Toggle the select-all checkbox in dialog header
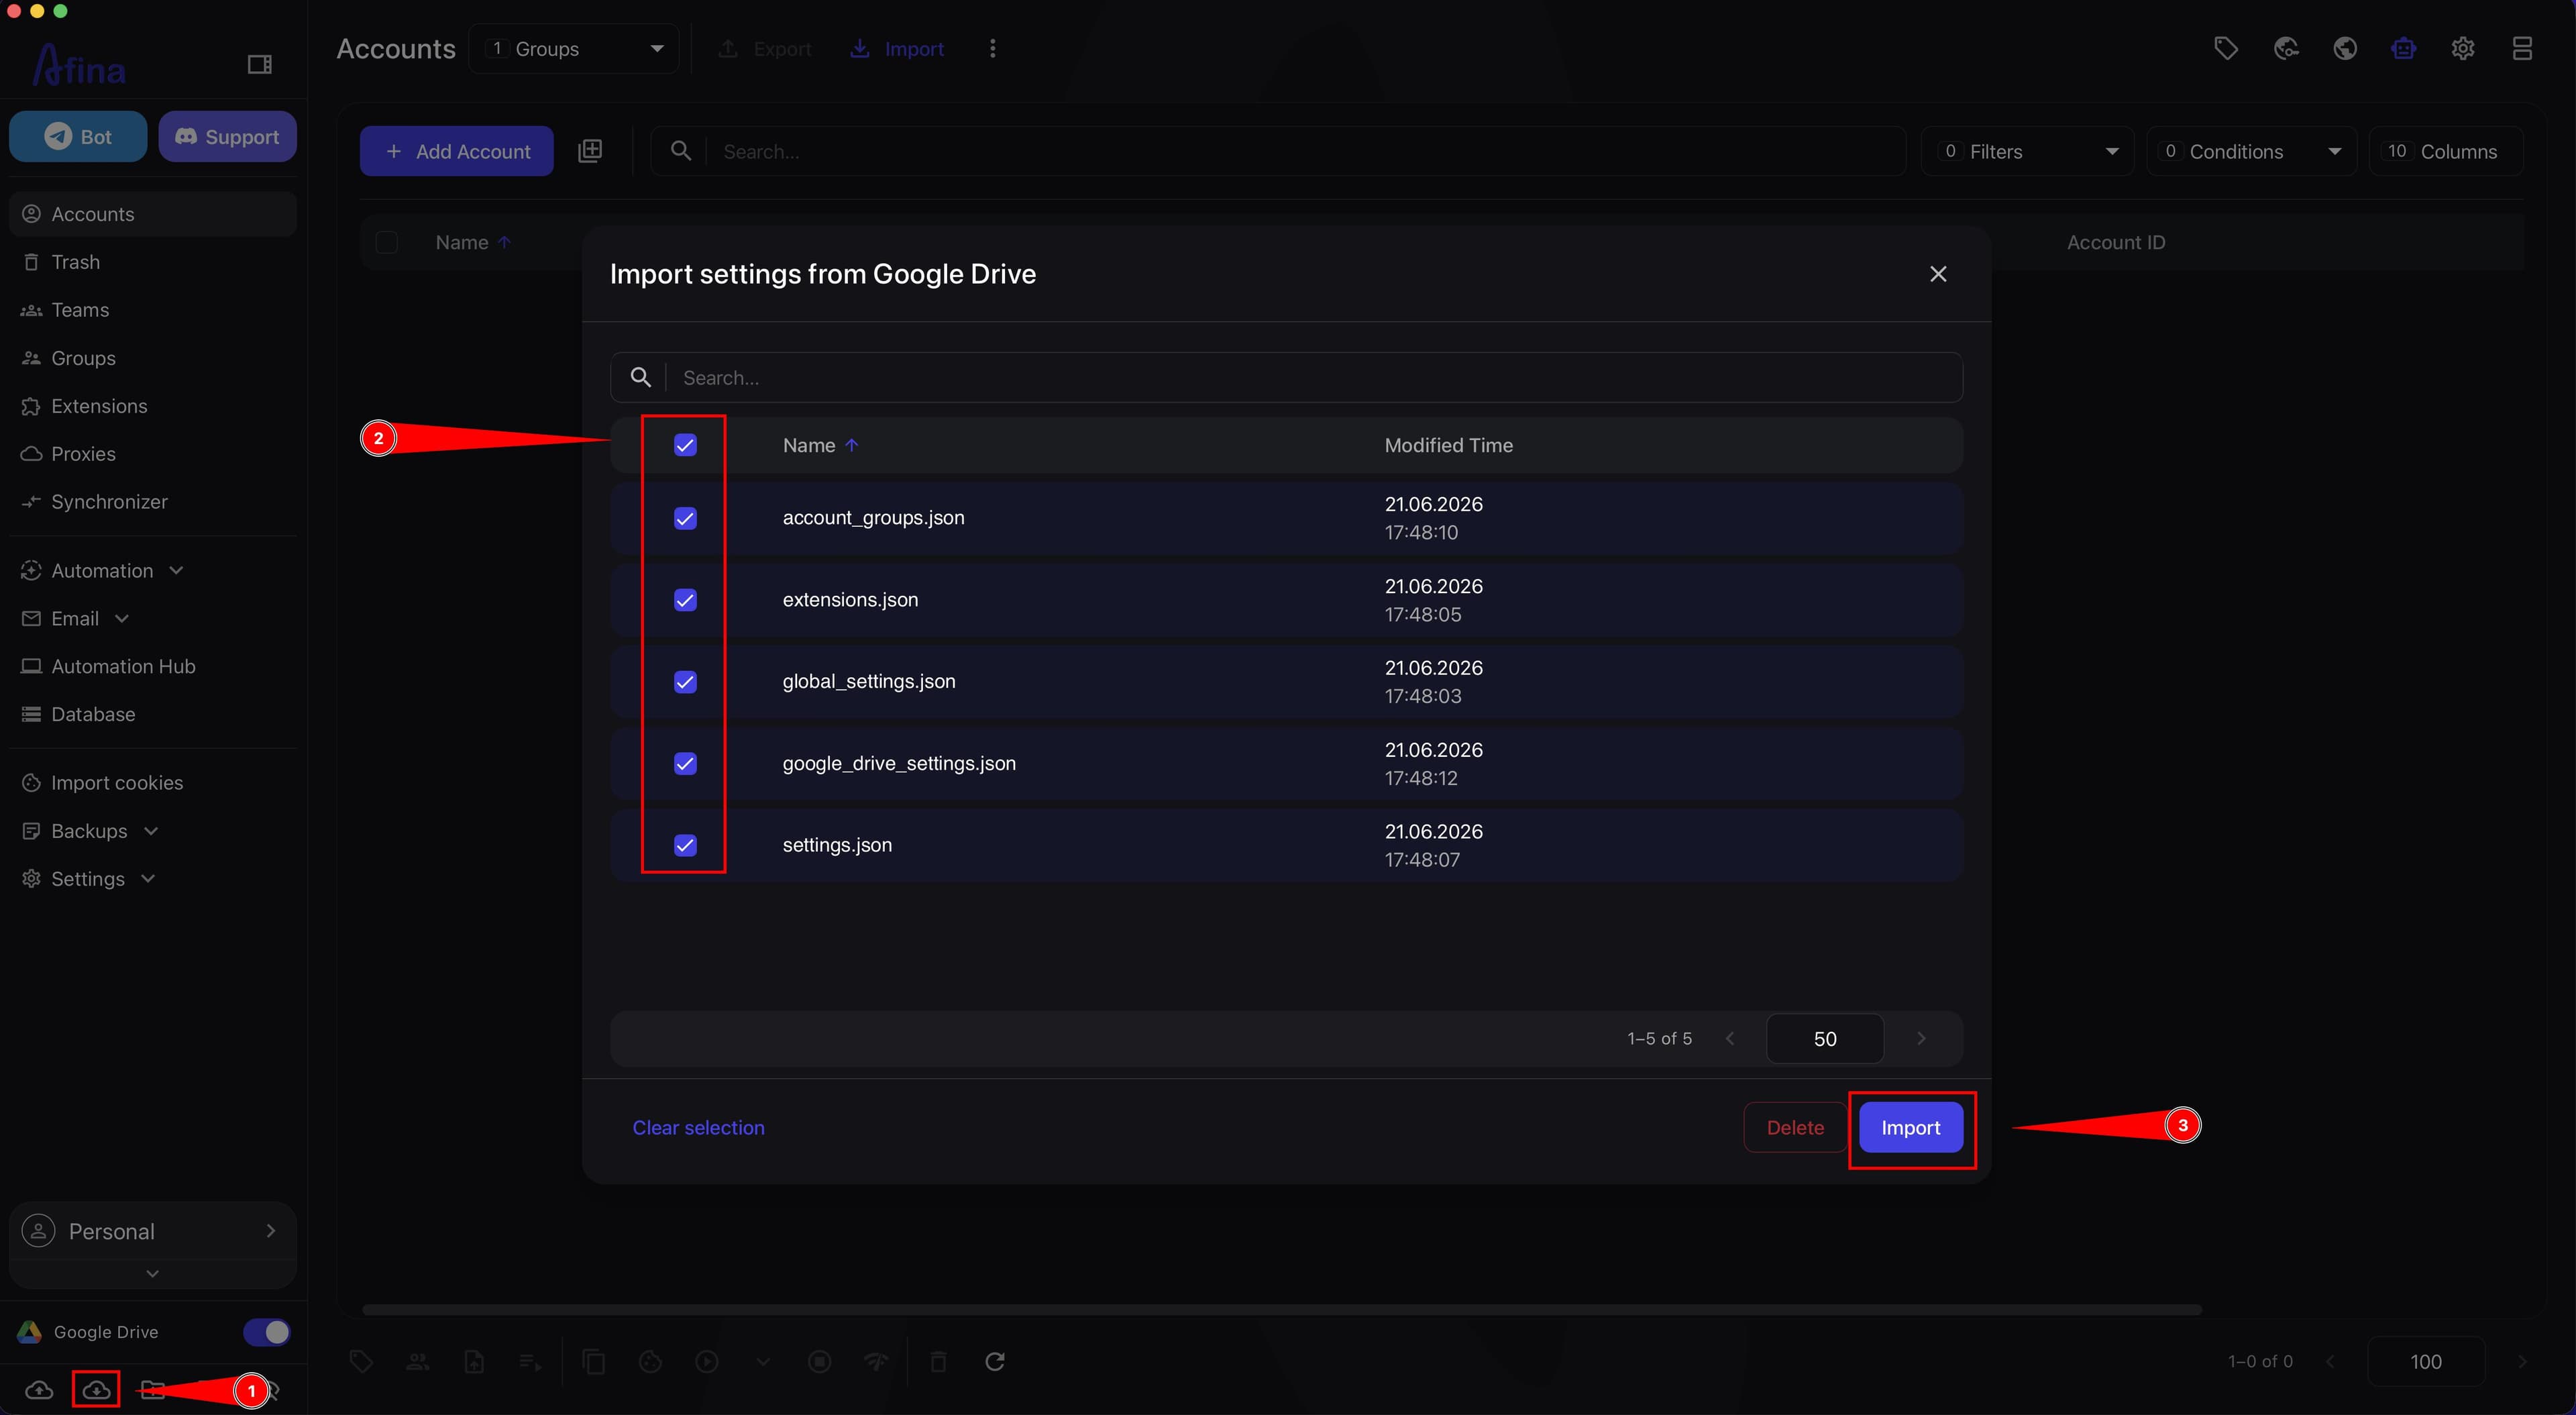 click(685, 445)
